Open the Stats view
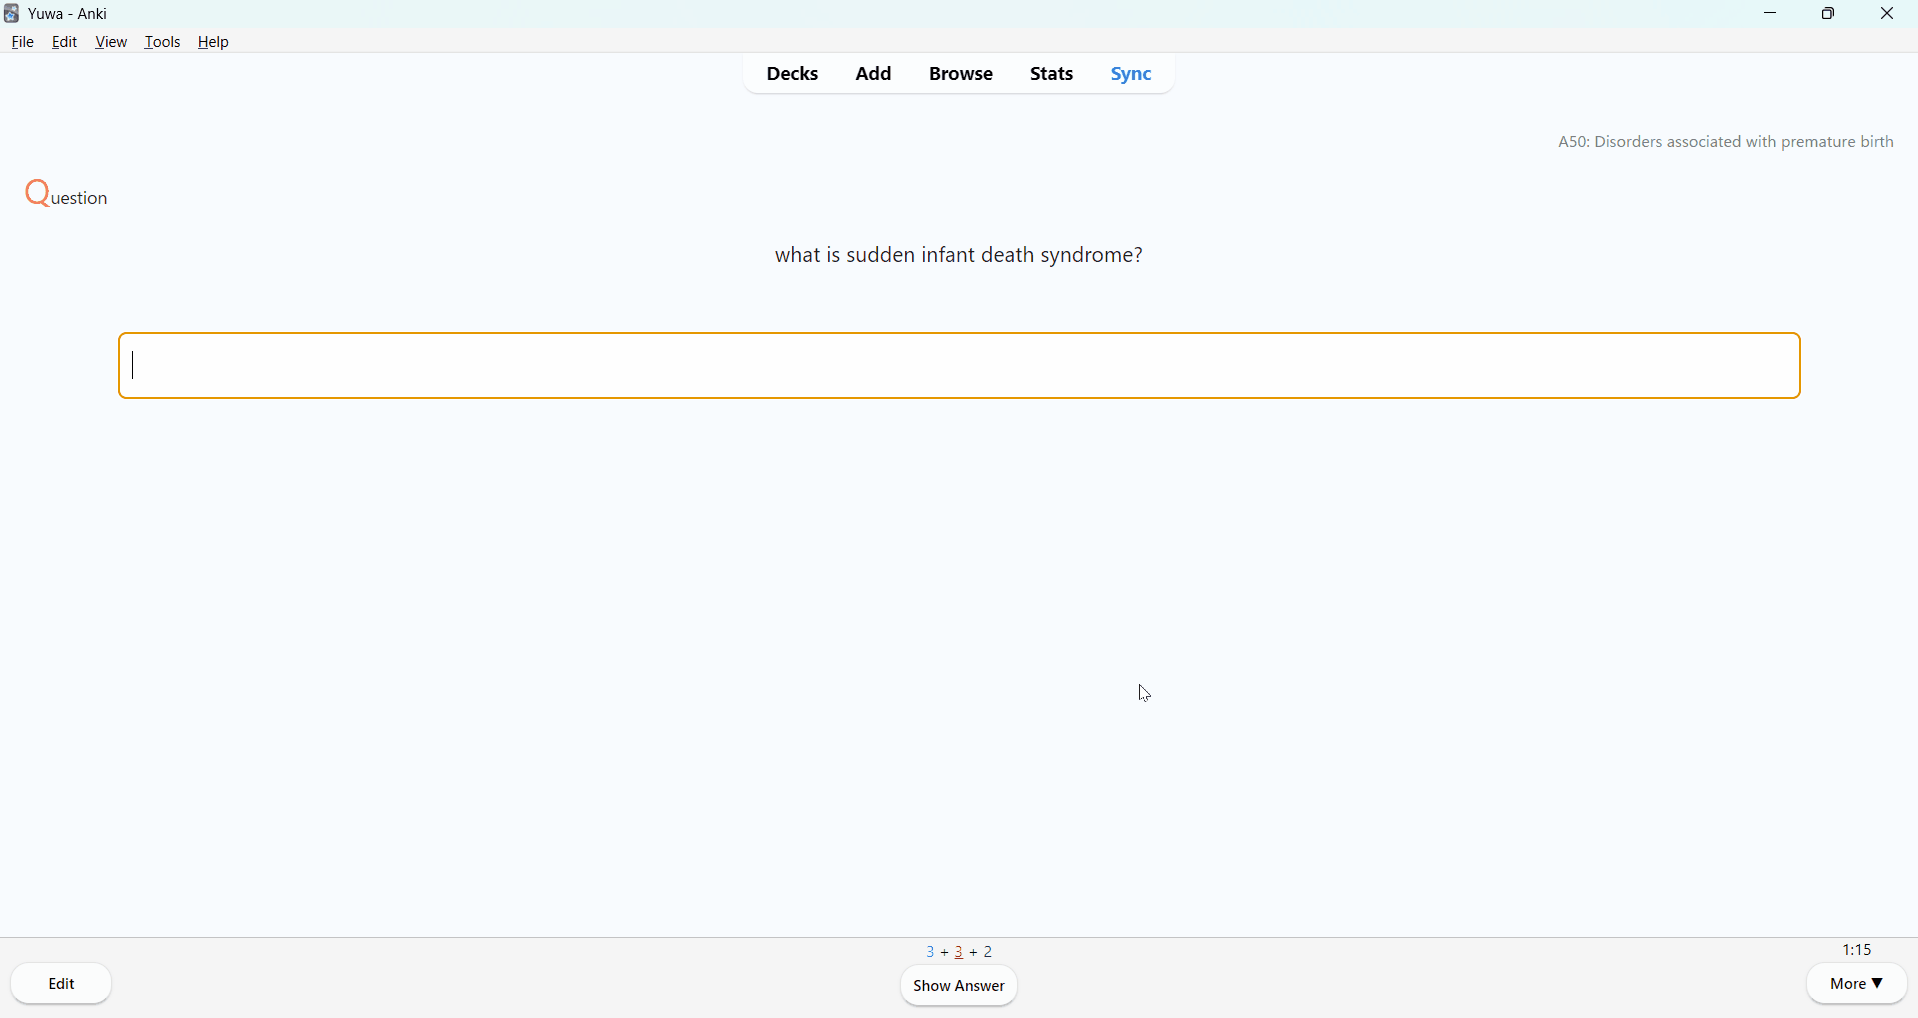1918x1018 pixels. (1052, 75)
